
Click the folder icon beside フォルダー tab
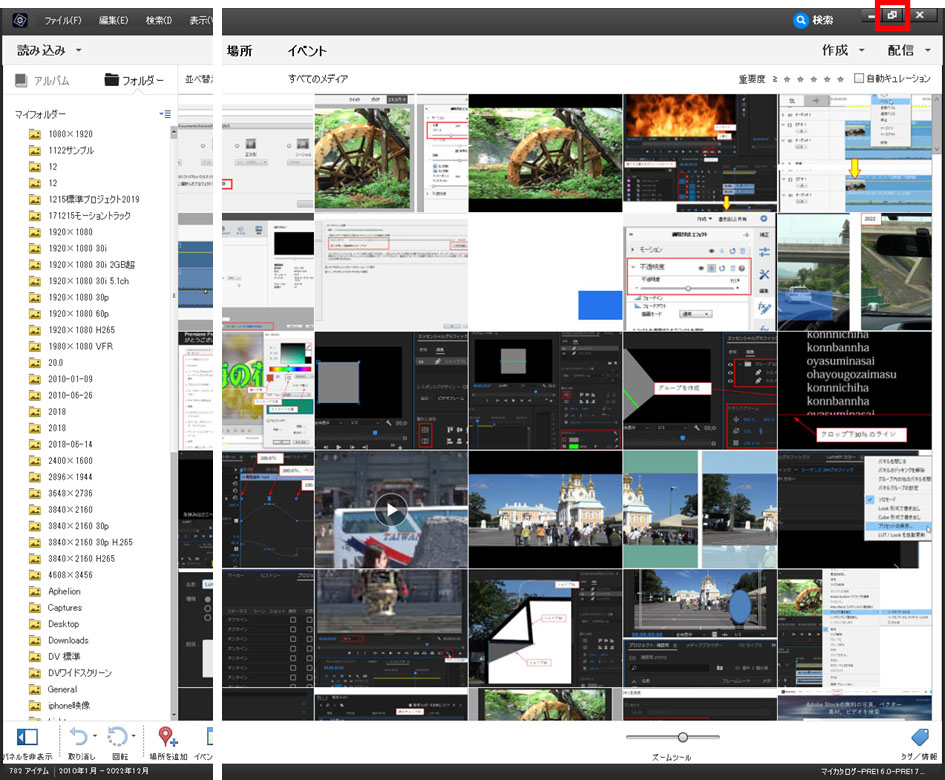(x=112, y=79)
